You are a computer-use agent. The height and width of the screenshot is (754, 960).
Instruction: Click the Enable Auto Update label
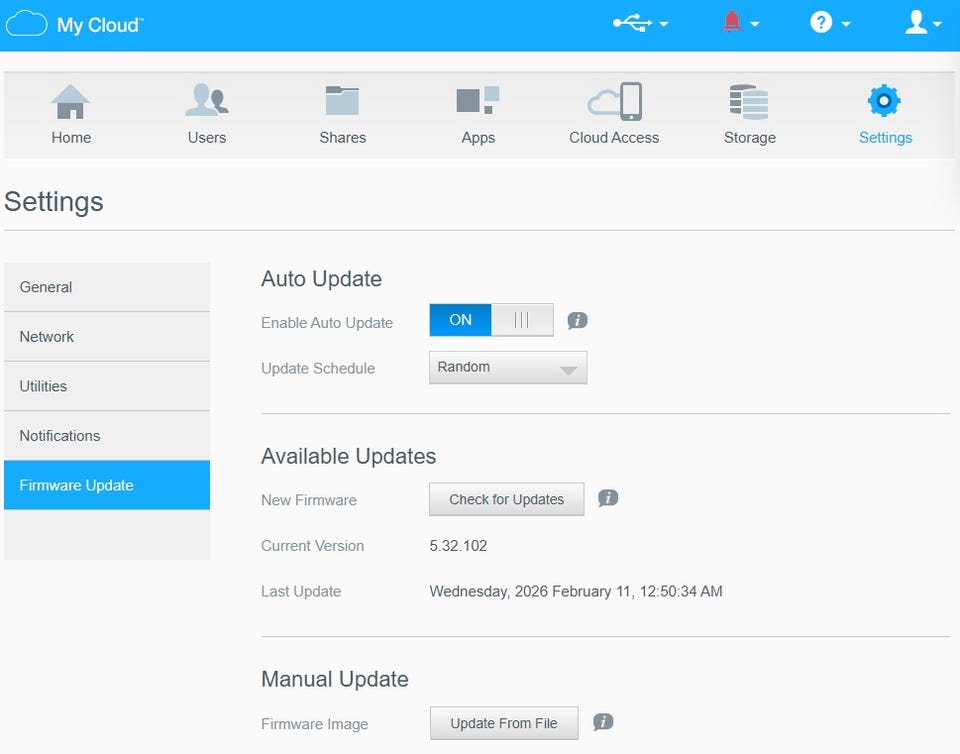click(327, 323)
